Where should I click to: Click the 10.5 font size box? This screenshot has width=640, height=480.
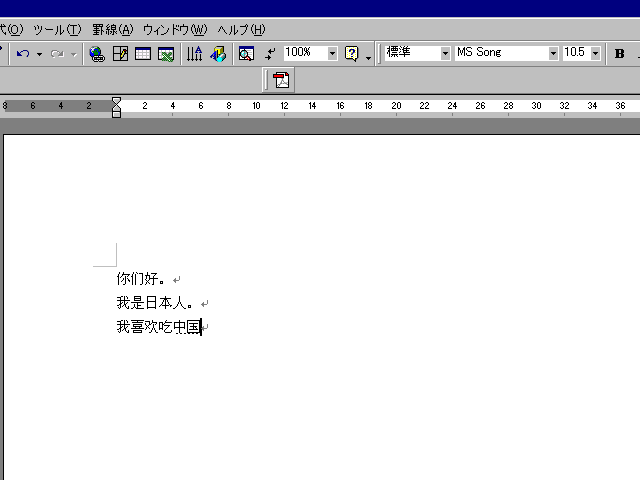coord(576,53)
